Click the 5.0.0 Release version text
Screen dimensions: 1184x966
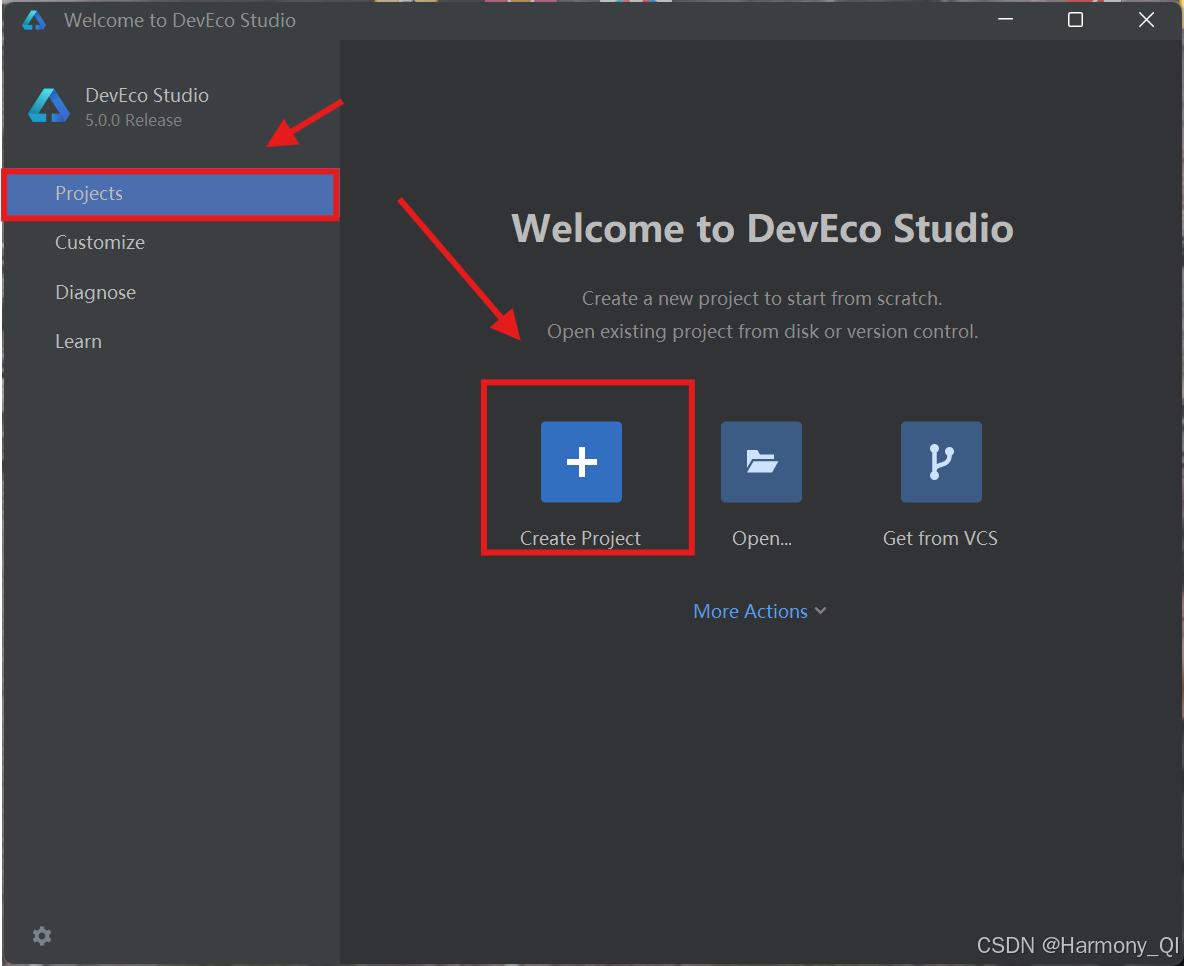pyautogui.click(x=133, y=121)
